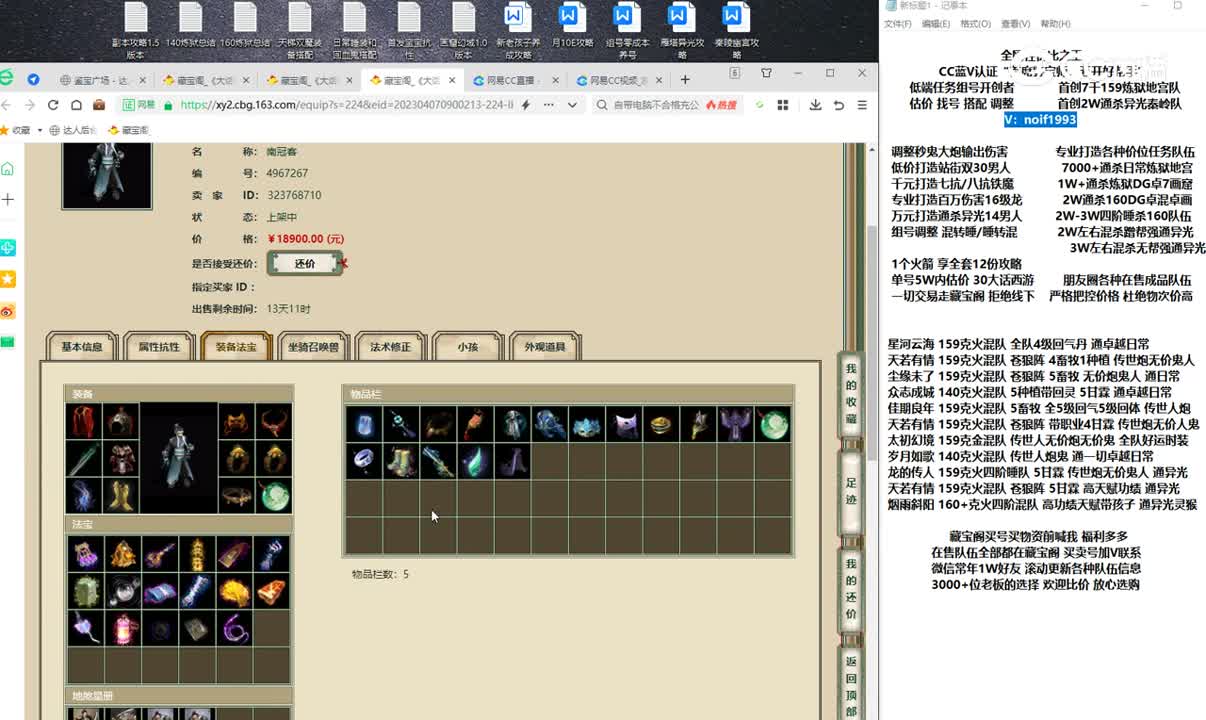Open the downloads icon in toolbar
This screenshot has height=720, width=1206.
click(x=815, y=105)
